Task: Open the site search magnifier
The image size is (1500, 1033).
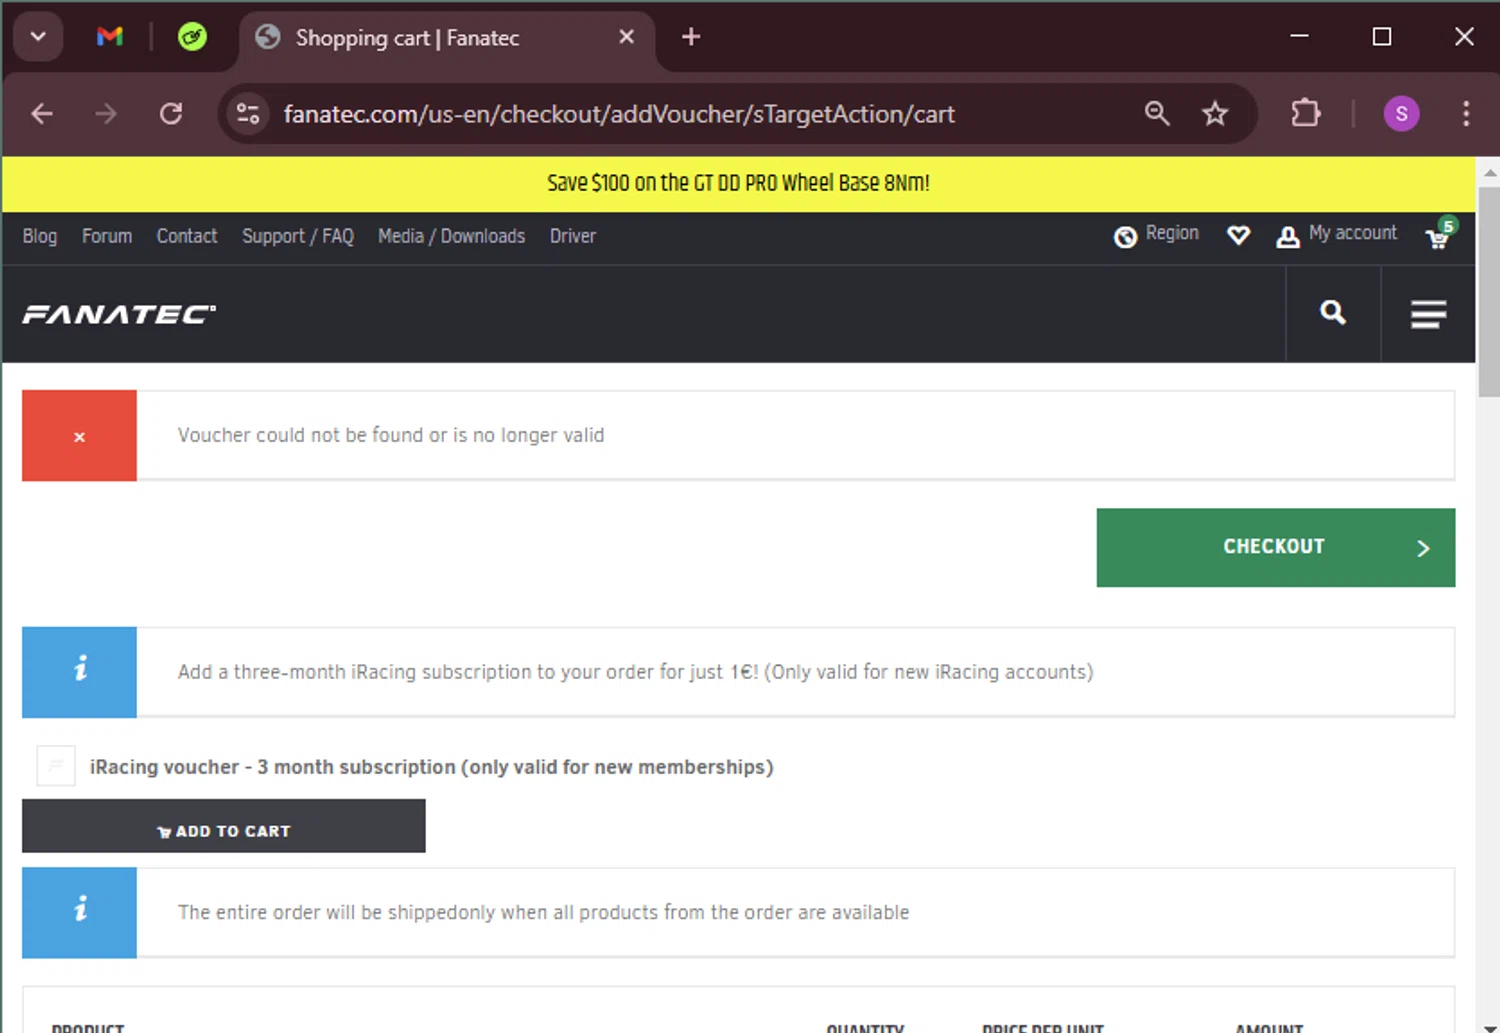Action: pyautogui.click(x=1333, y=313)
